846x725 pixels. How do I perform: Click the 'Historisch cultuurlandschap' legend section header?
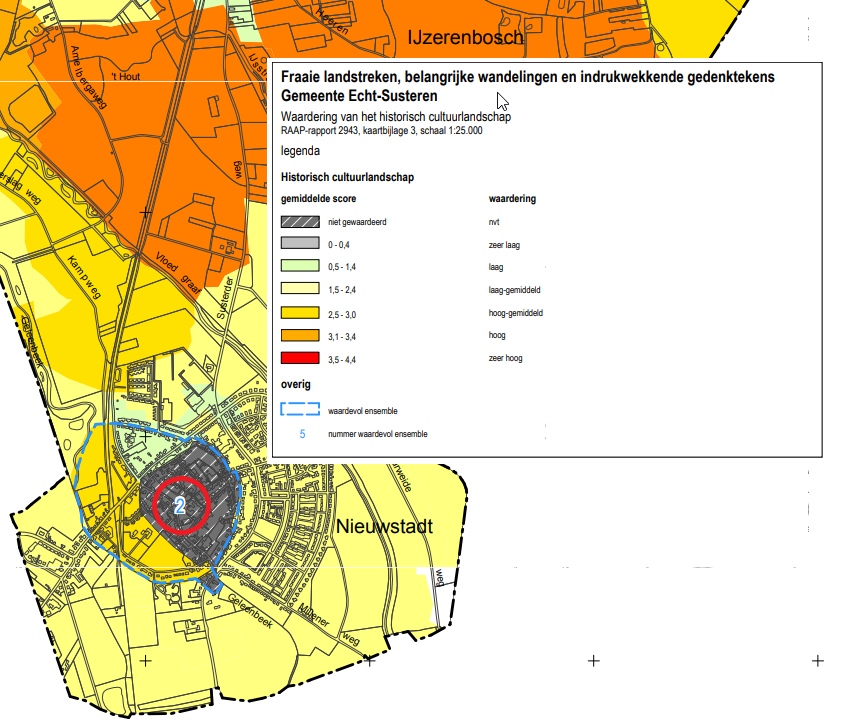click(x=348, y=177)
